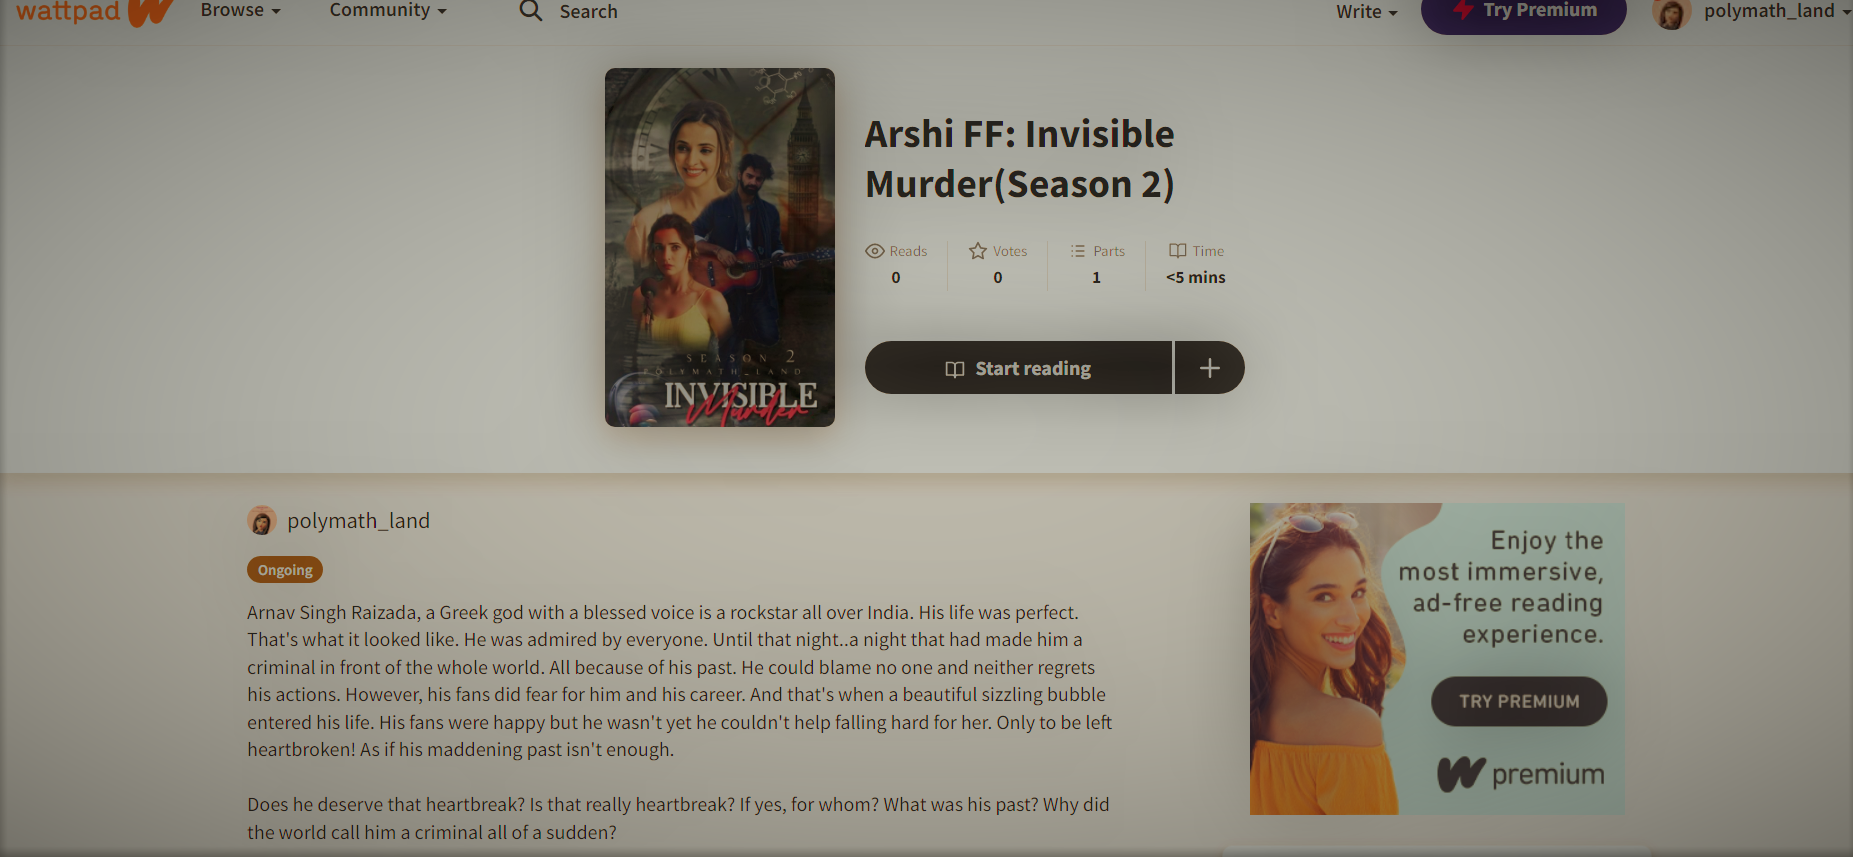The image size is (1853, 857).
Task: Click the TRY PREMIUM button in the ad
Action: 1519,702
